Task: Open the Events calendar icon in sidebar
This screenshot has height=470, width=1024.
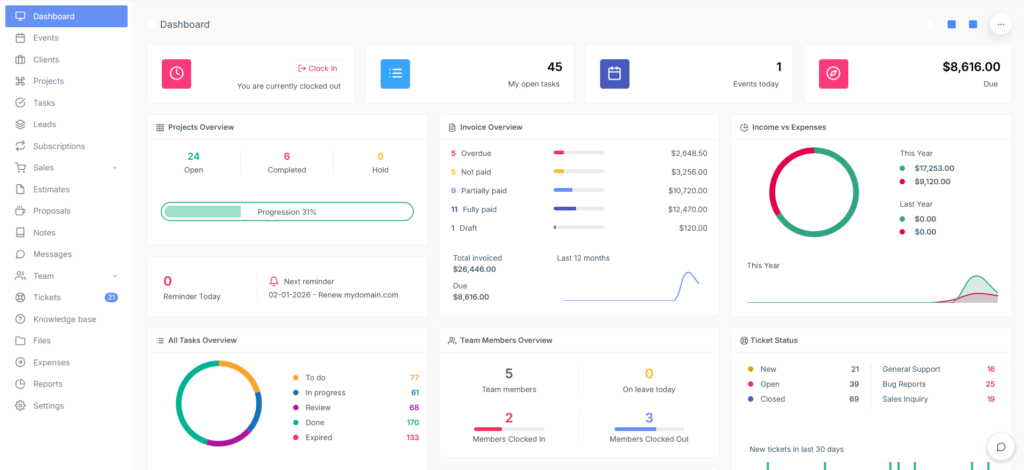Action: point(21,38)
